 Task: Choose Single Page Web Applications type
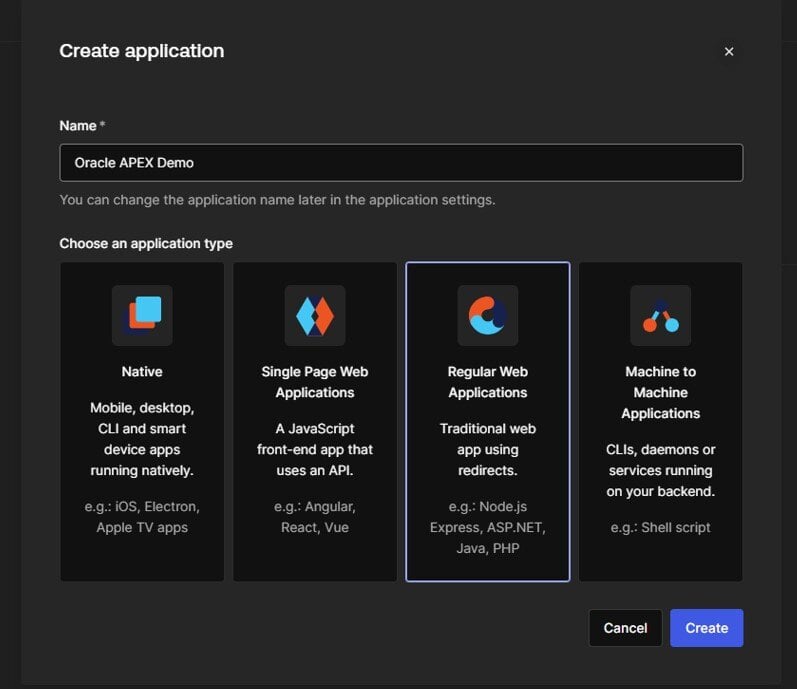click(315, 422)
